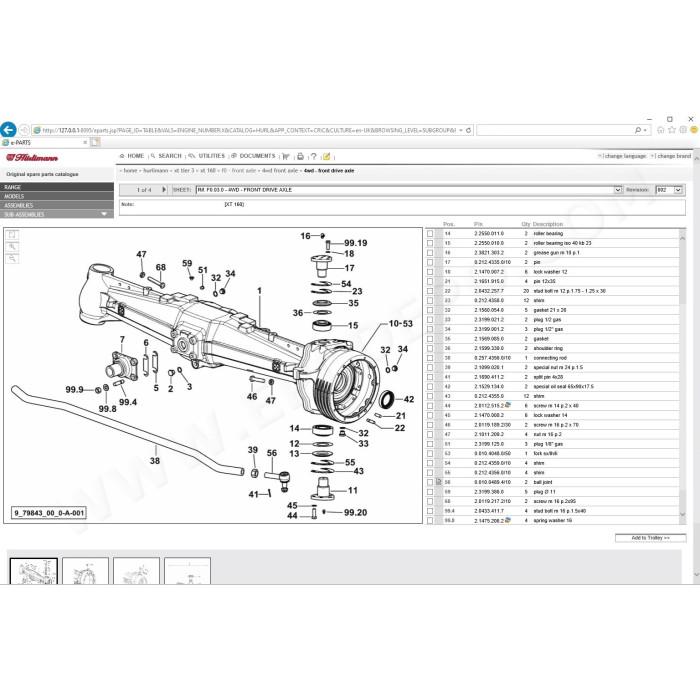Open the browser home icon
The width and height of the screenshot is (700, 700).
(x=661, y=130)
